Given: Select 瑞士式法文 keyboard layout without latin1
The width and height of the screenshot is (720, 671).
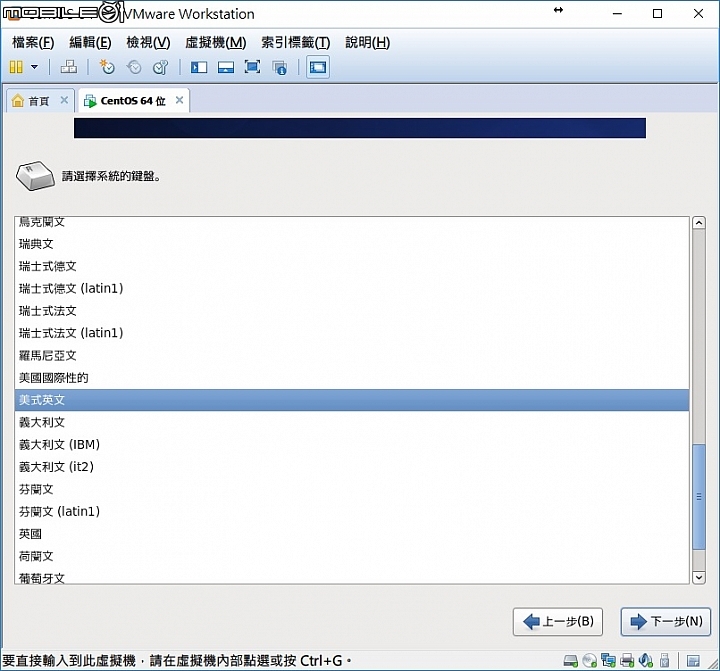Looking at the screenshot, I should (352, 311).
